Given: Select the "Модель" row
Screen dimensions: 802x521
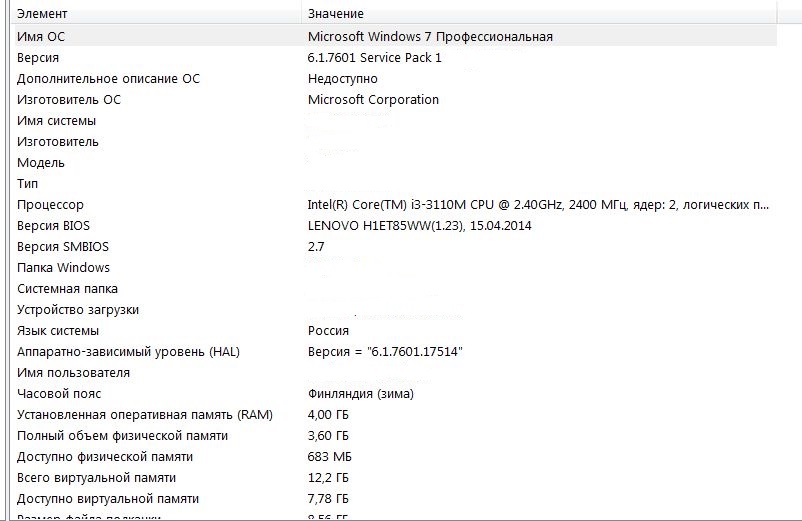Looking at the screenshot, I should point(41,163).
